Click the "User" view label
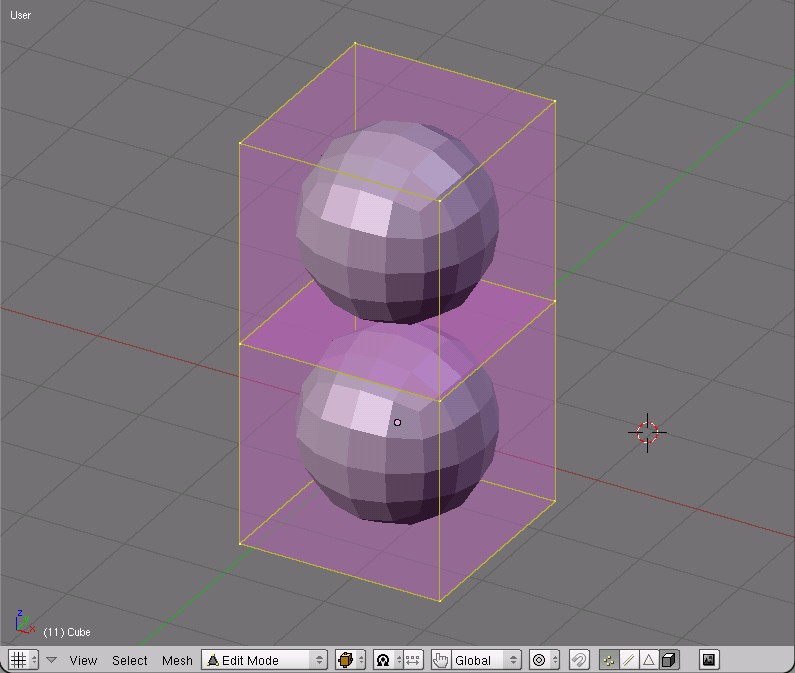The width and height of the screenshot is (795, 673). 20,15
